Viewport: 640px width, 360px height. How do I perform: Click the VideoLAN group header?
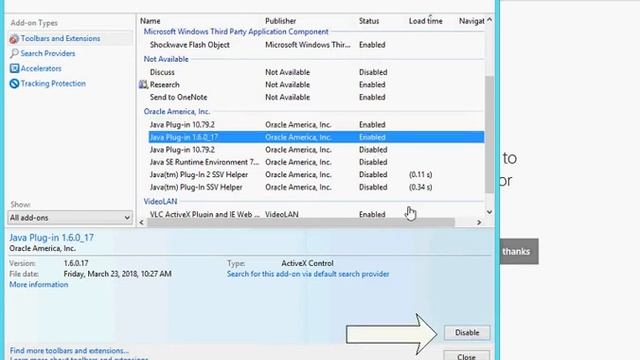pos(160,202)
